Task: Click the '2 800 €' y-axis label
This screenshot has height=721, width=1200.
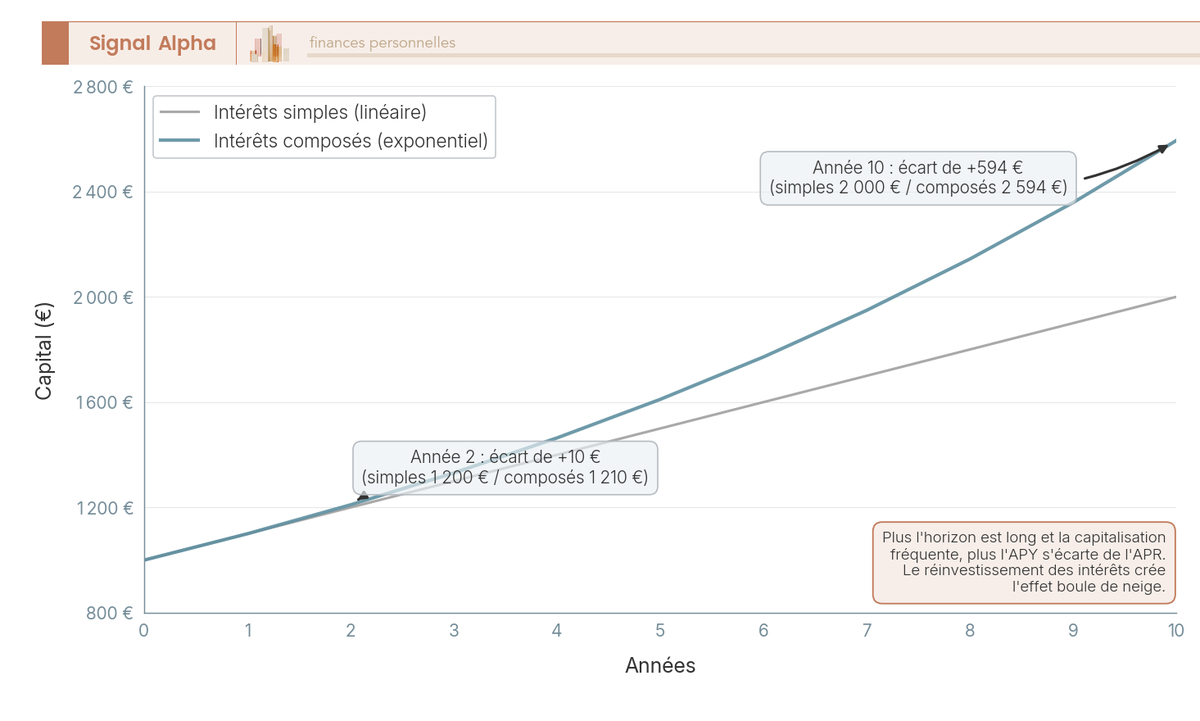Action: (x=103, y=87)
